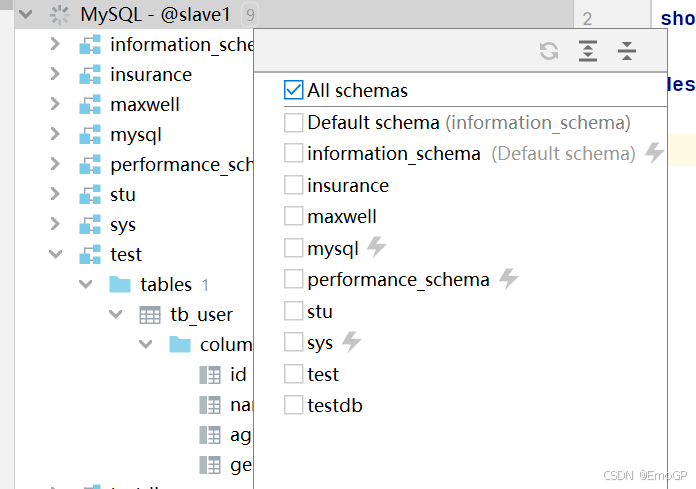Select the 'insurance' schema label in tree
Screen dimensions: 696x489
coord(151,75)
